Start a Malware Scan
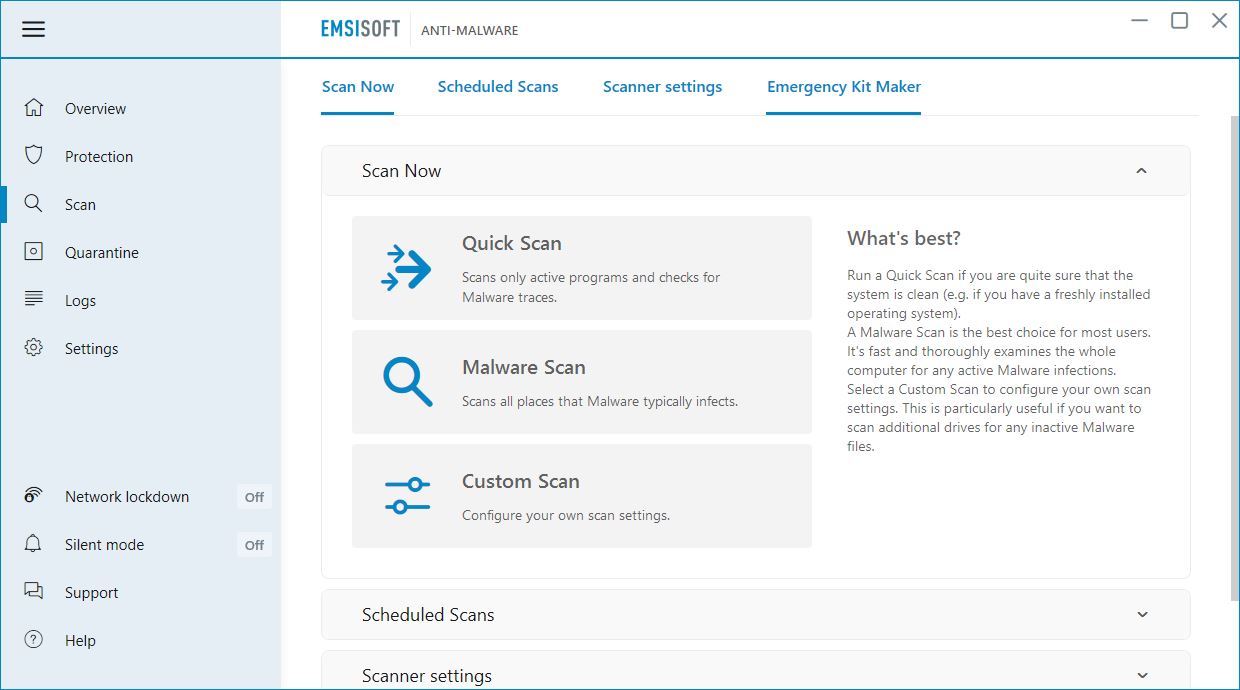Image resolution: width=1240 pixels, height=690 pixels. click(582, 382)
